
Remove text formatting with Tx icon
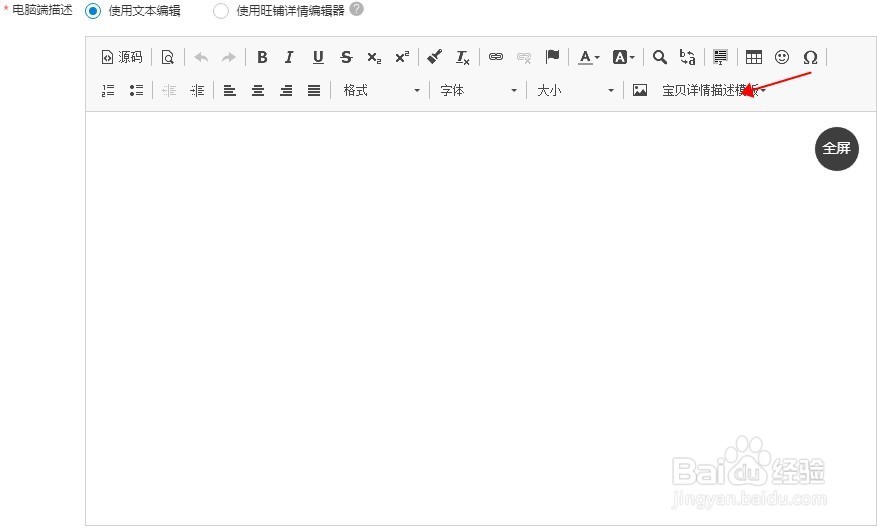(463, 57)
